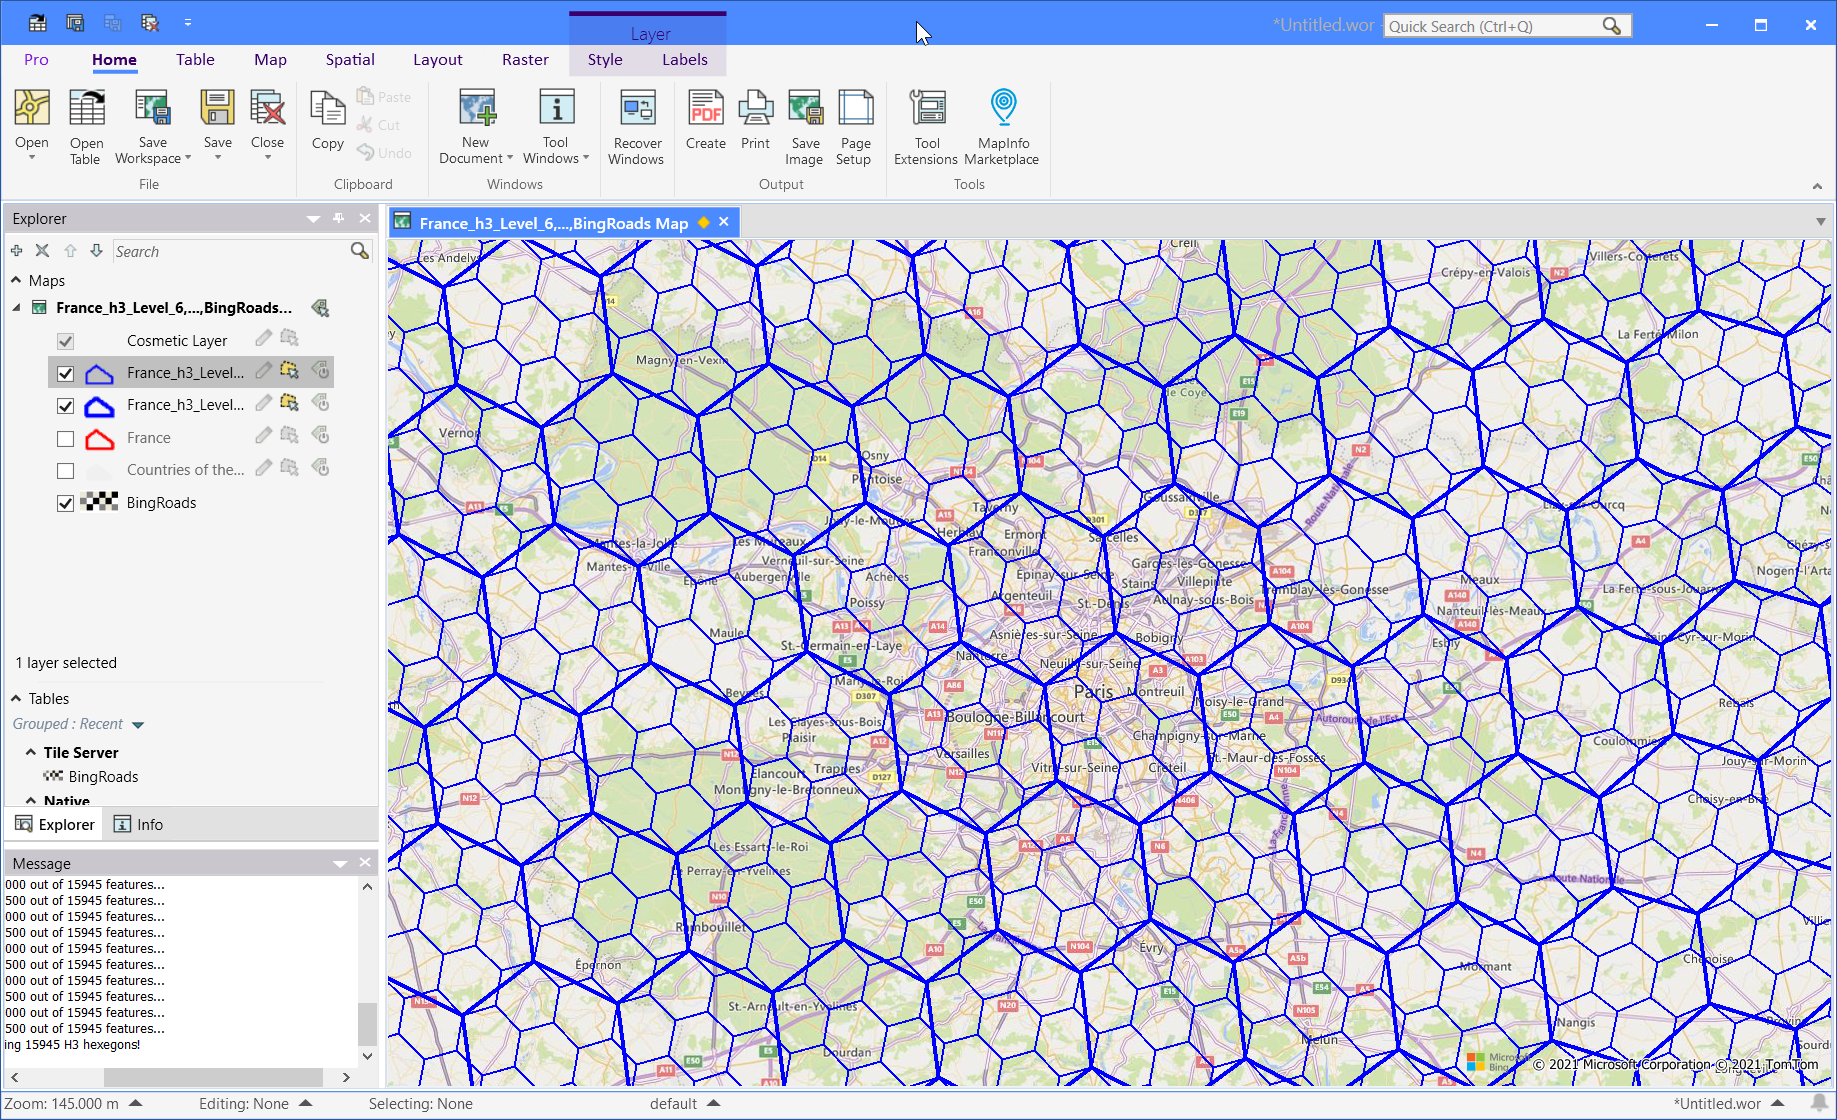Click the Explorer Search field

point(230,252)
